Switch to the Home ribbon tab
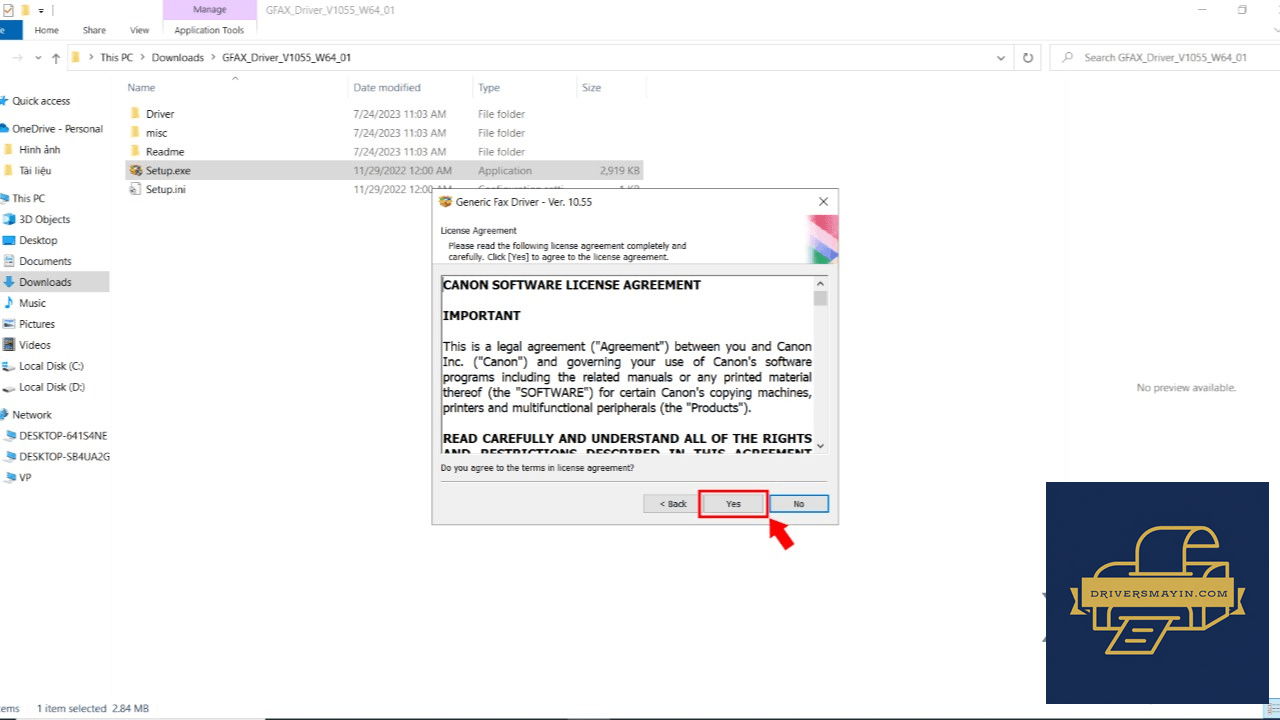Image resolution: width=1280 pixels, height=720 pixels. [x=46, y=30]
